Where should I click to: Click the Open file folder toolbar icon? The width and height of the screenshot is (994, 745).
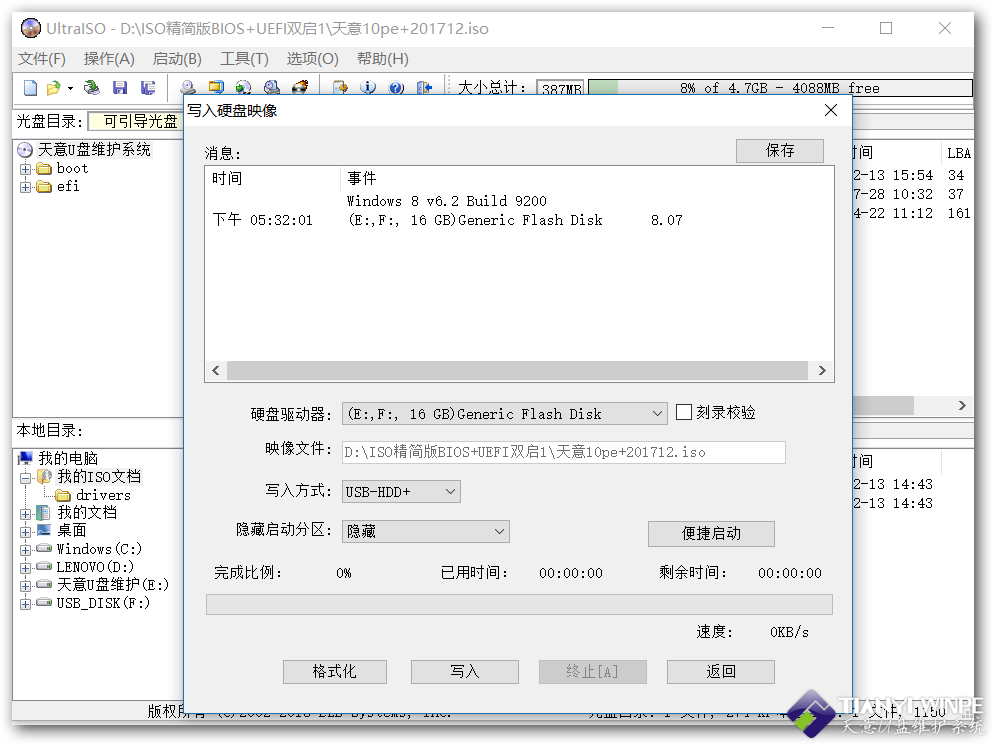[x=54, y=87]
